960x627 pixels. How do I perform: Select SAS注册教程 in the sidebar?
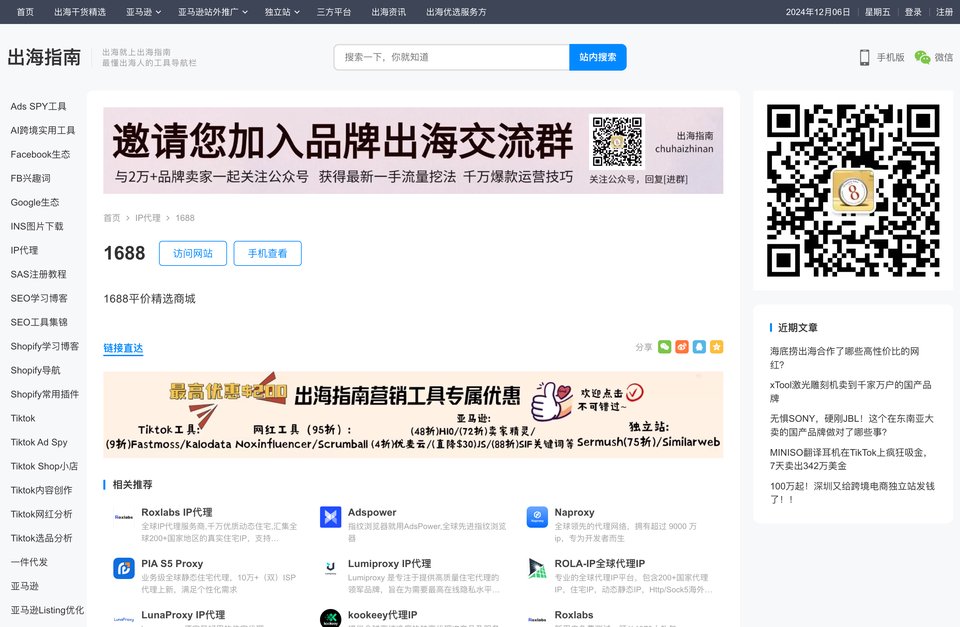tap(38, 274)
